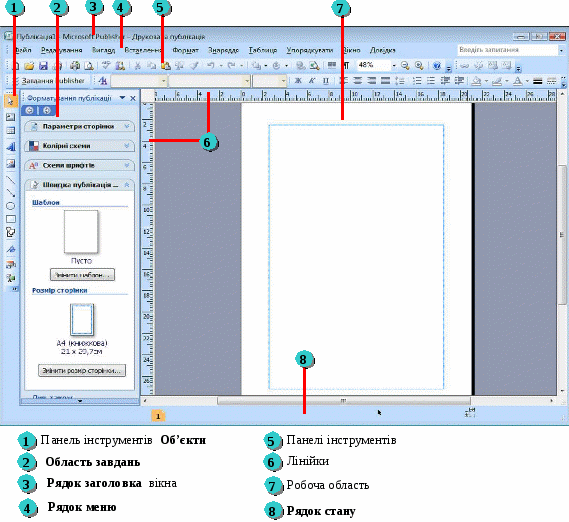This screenshot has width=569, height=522.
Task: Open the Таблиця menu
Action: pyautogui.click(x=262, y=50)
